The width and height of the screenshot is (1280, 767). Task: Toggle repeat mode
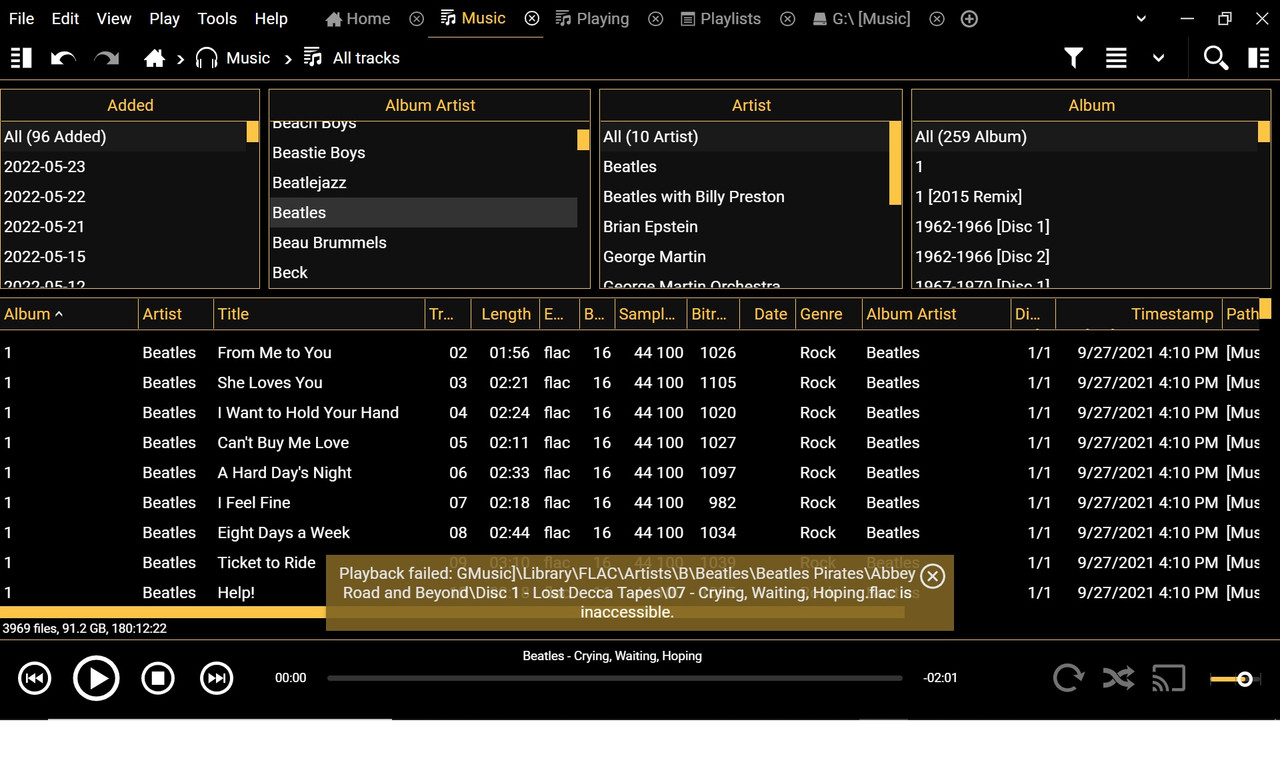[1068, 679]
